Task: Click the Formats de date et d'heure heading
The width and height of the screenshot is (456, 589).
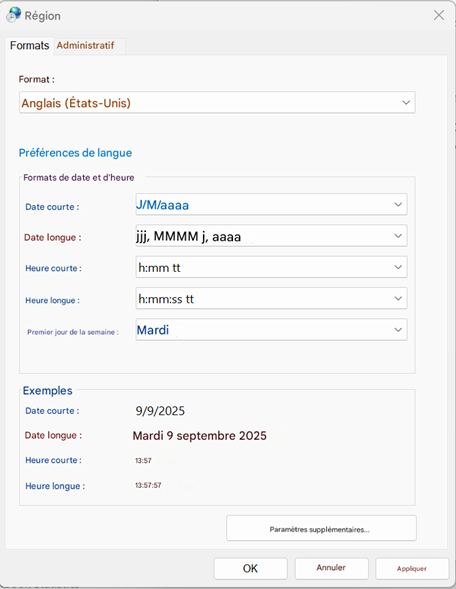Action: click(x=79, y=177)
